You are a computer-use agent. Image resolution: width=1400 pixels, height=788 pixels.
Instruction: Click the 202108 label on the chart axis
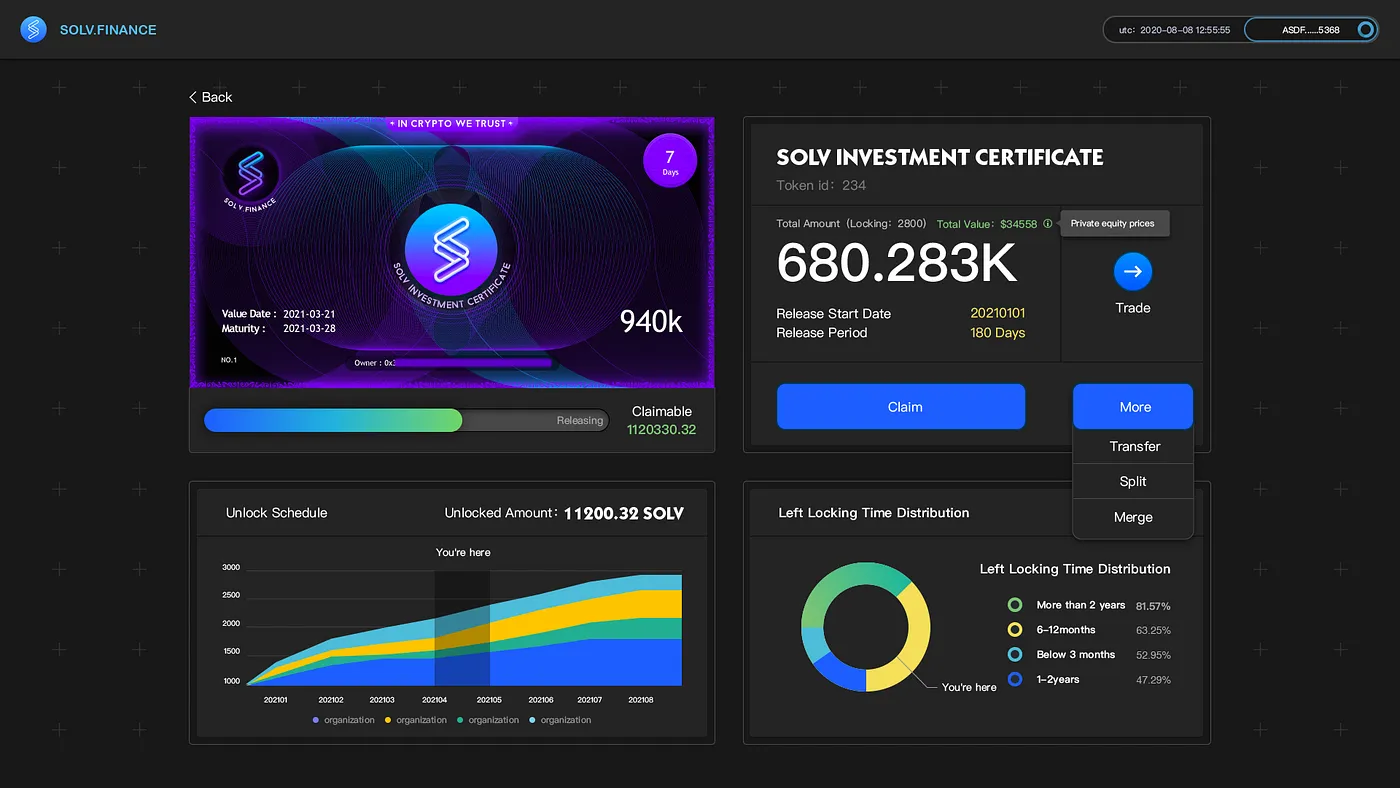[x=641, y=700]
